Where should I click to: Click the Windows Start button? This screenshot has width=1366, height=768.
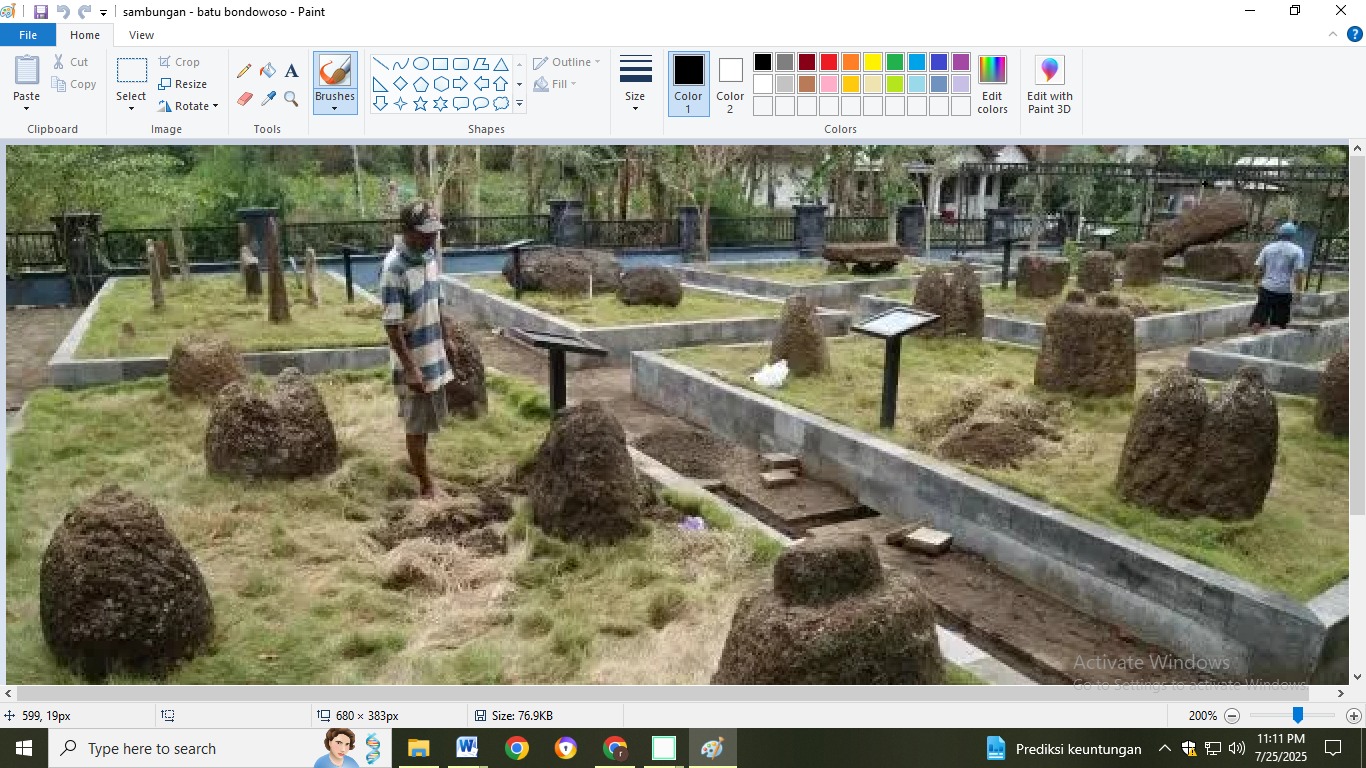click(23, 748)
